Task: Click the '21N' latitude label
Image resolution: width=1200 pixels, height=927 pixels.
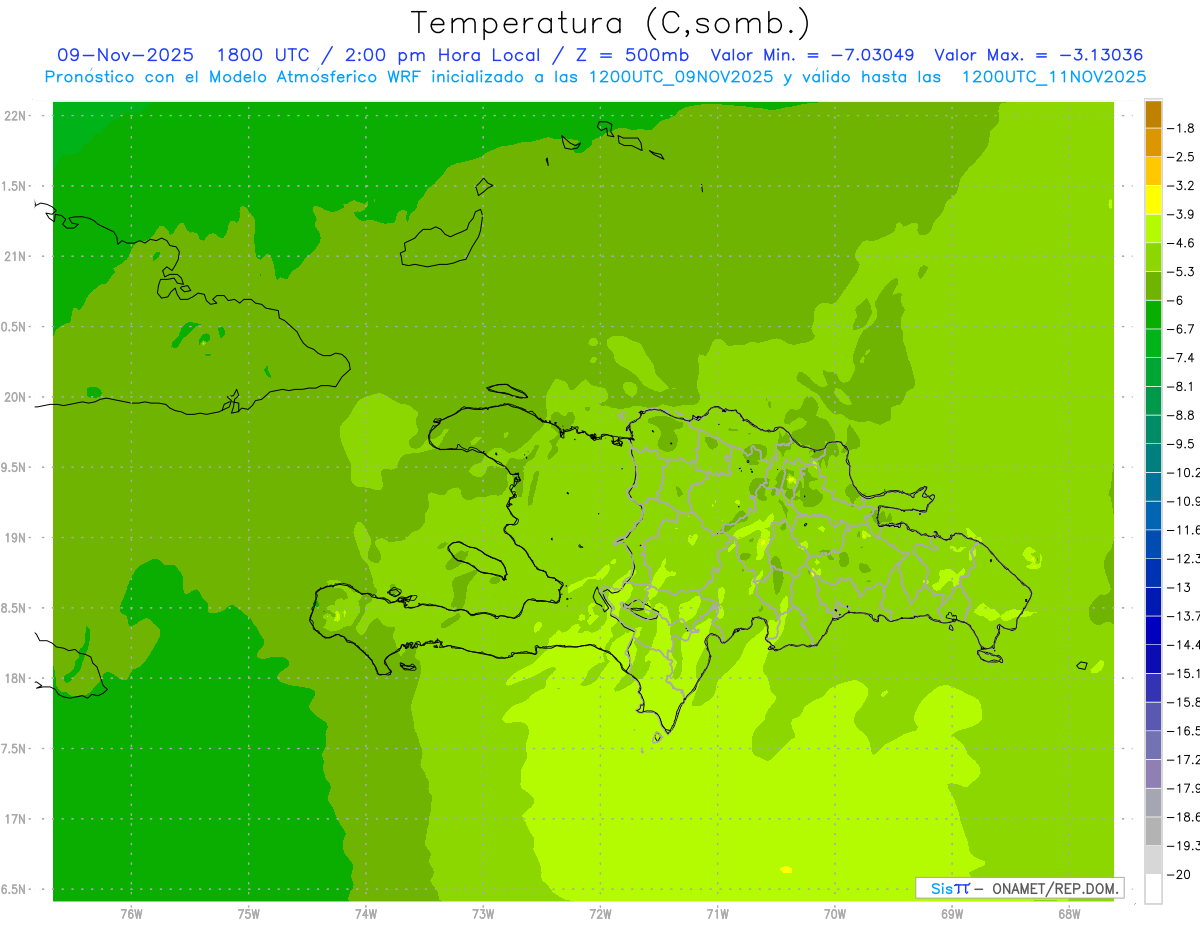Action: pyautogui.click(x=16, y=257)
